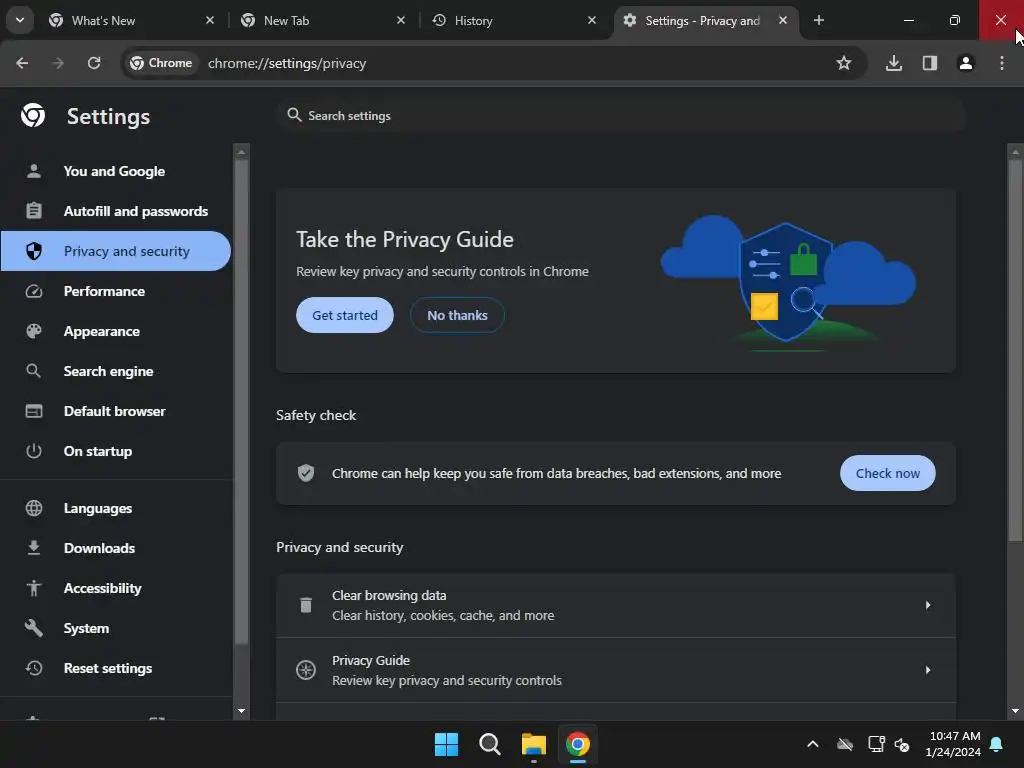Click the display/network tray icon

click(x=876, y=744)
